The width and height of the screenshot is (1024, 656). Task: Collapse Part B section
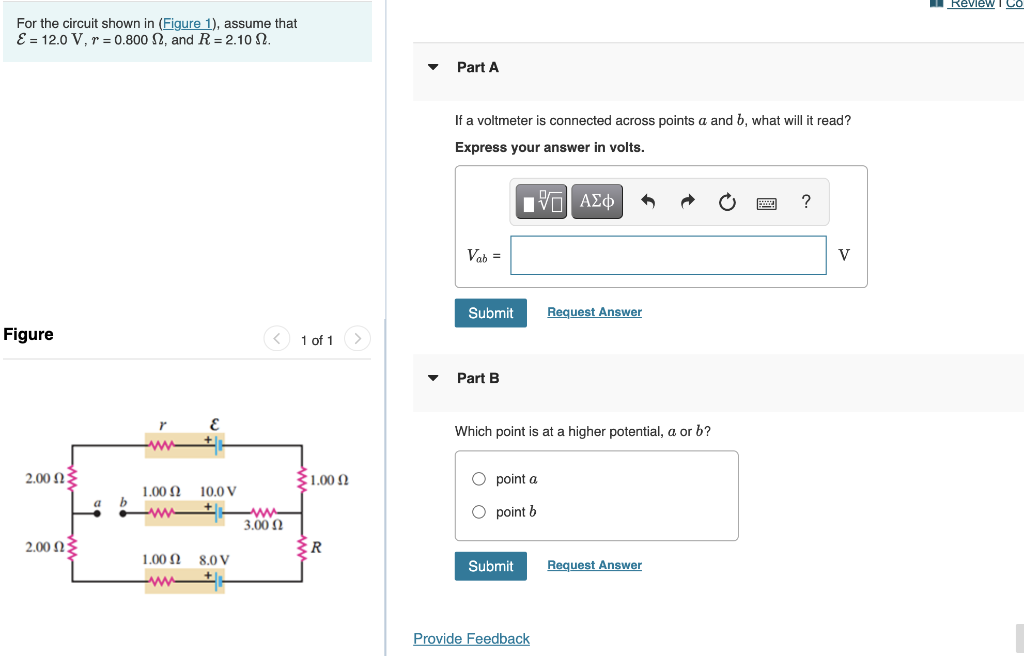point(432,378)
